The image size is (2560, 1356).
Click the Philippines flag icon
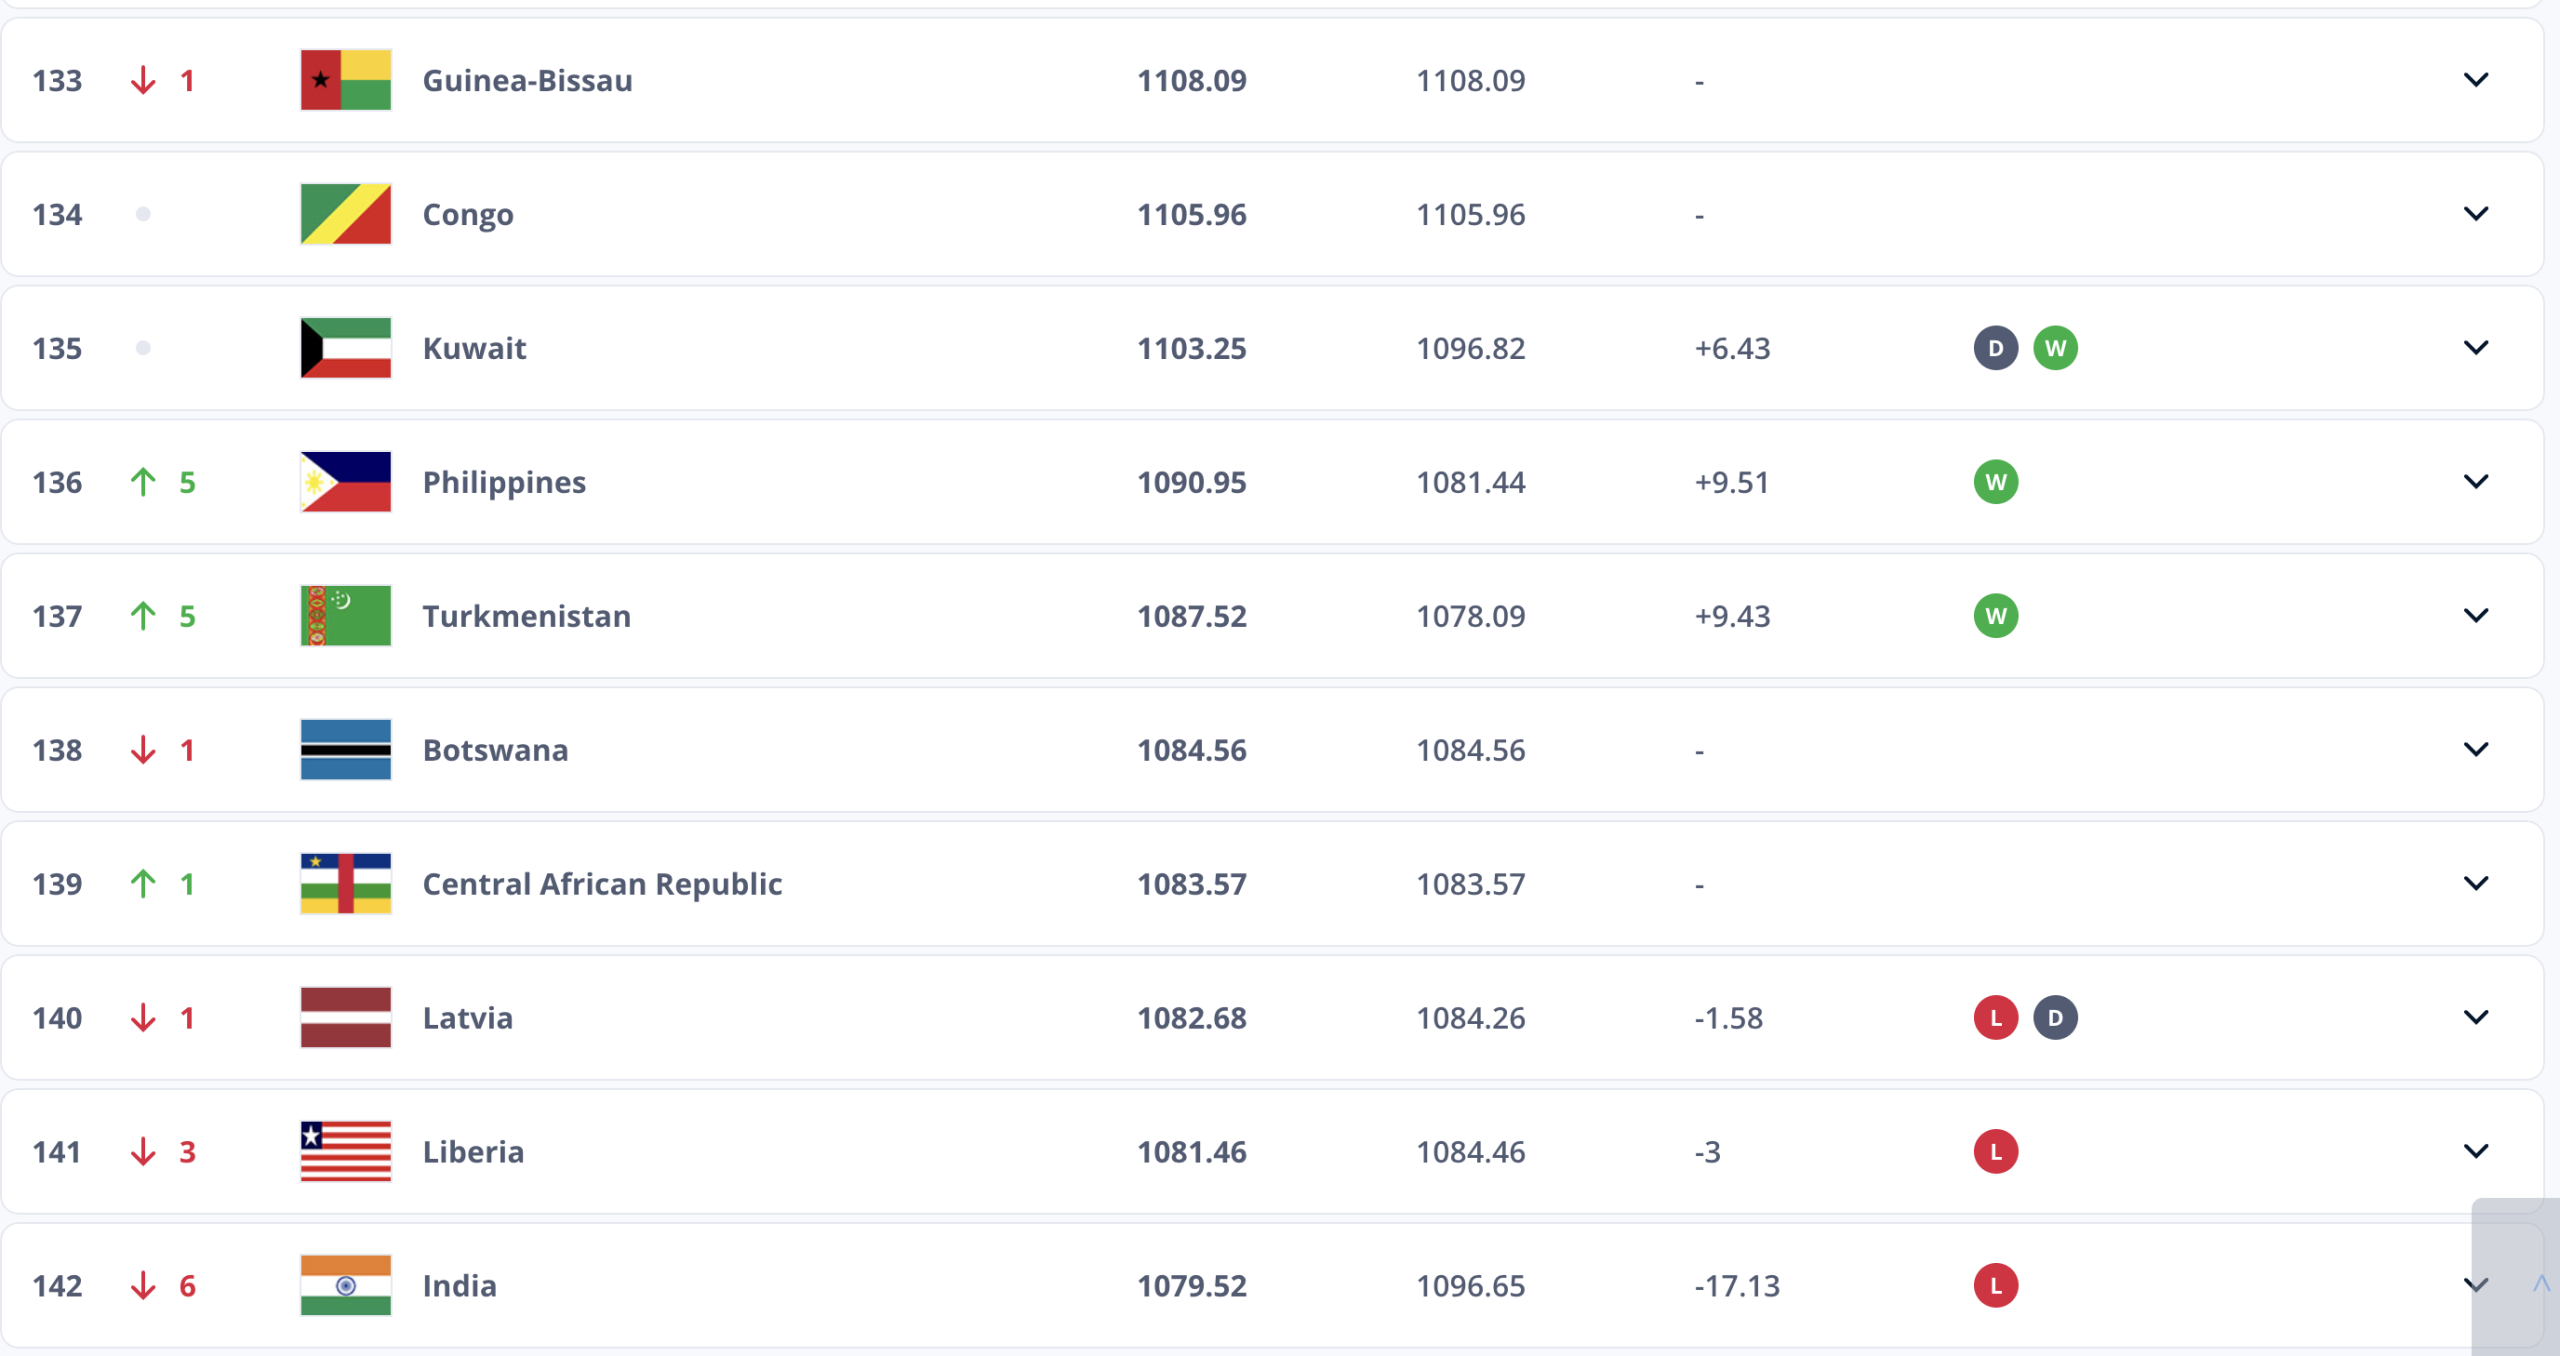tap(345, 482)
